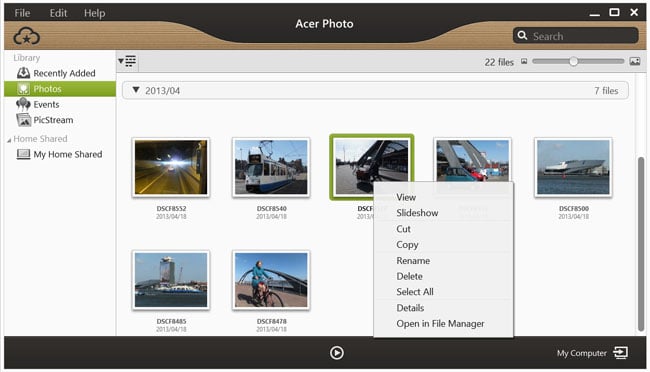The height and width of the screenshot is (372, 650).
Task: Select the DSCF8552 tunnel photo thumbnail
Action: 171,167
